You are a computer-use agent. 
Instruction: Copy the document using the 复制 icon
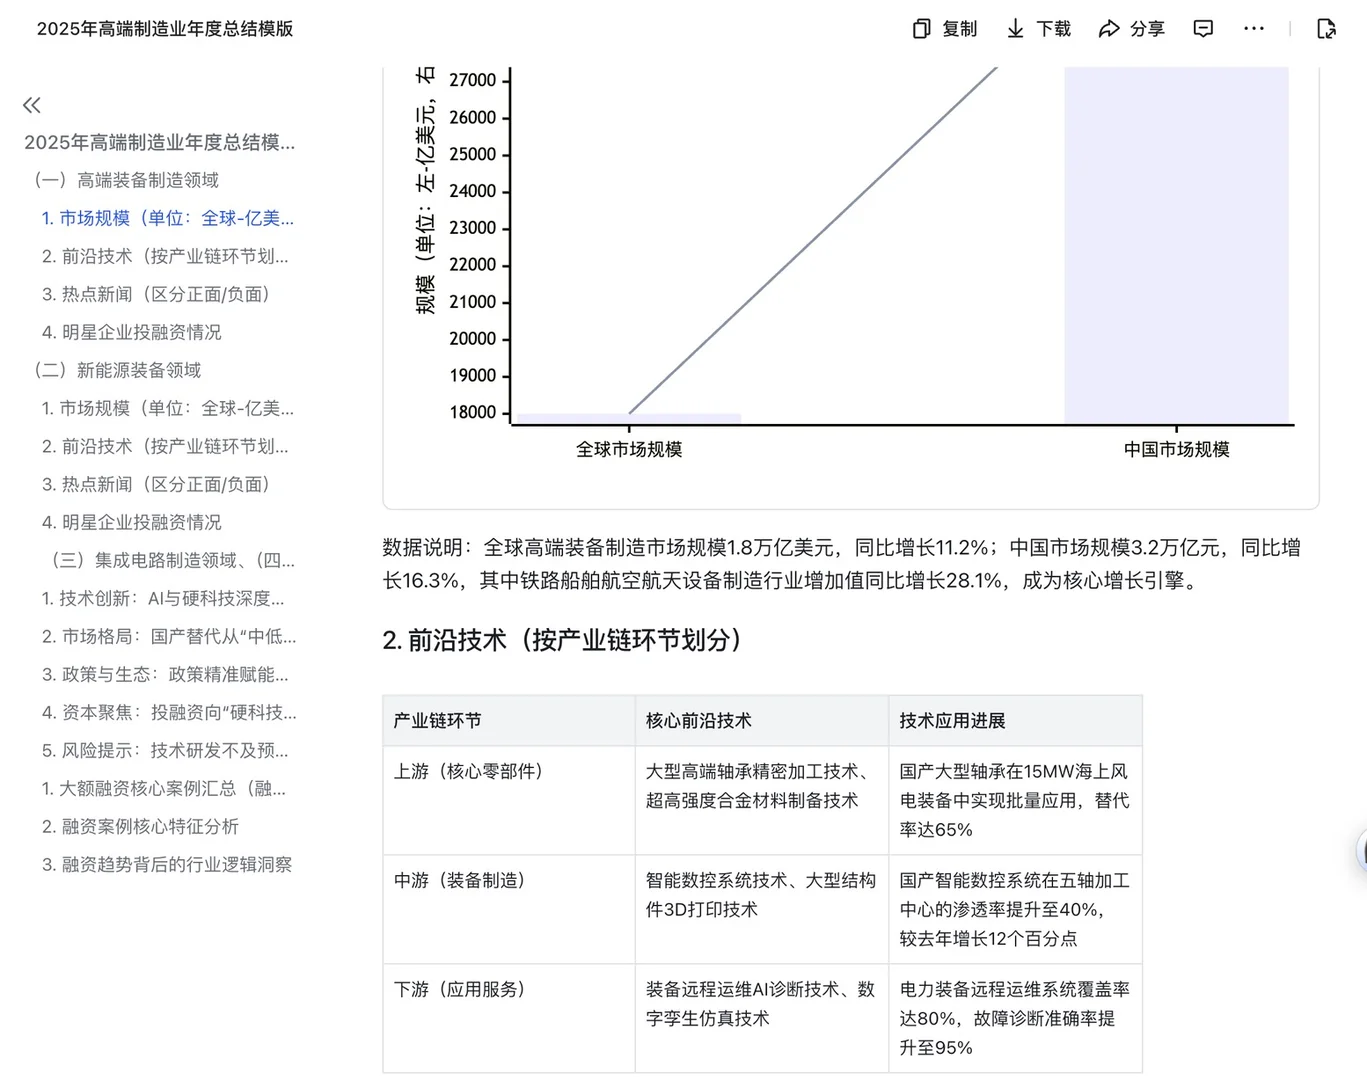pos(944,29)
